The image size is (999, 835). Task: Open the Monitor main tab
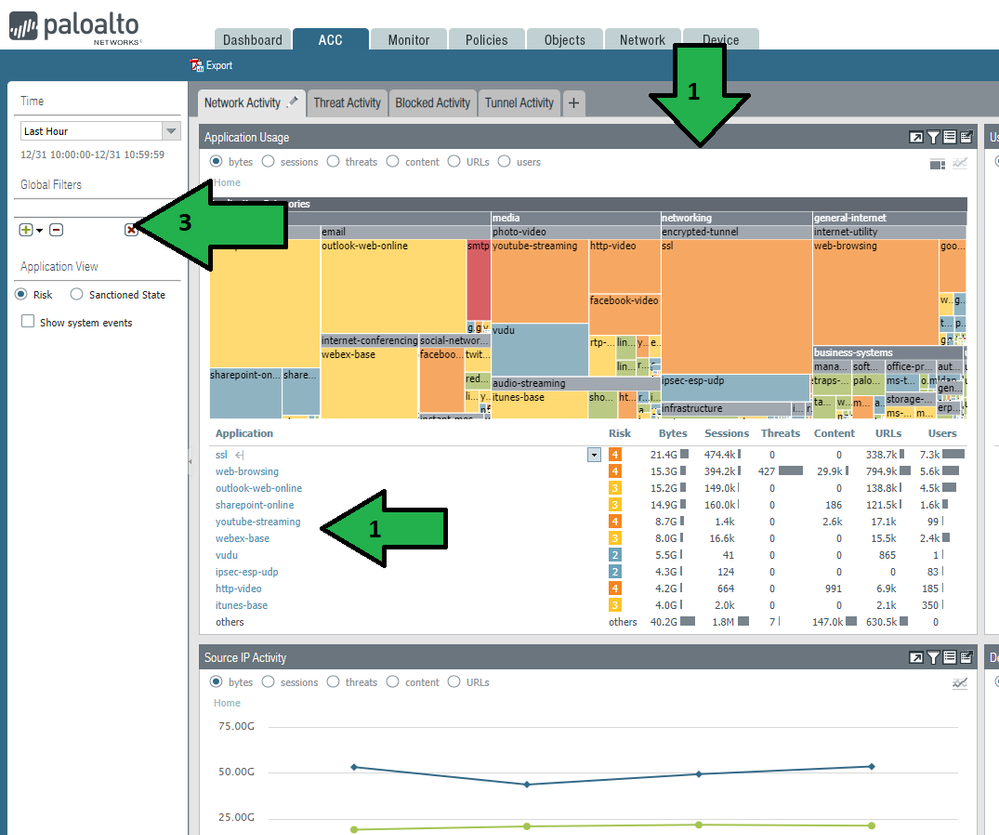pos(408,40)
